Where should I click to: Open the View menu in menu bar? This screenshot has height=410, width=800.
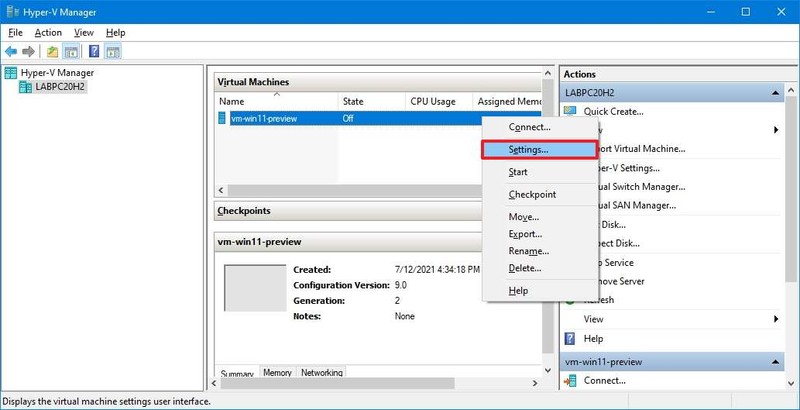(84, 33)
